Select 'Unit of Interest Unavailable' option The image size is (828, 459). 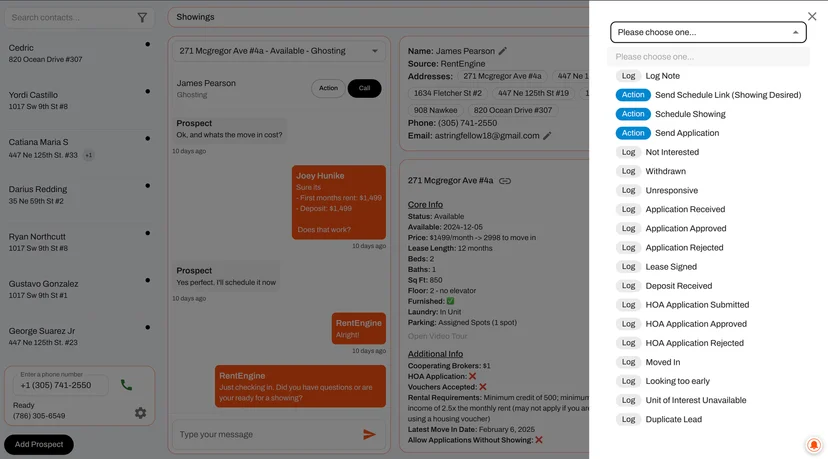708,400
